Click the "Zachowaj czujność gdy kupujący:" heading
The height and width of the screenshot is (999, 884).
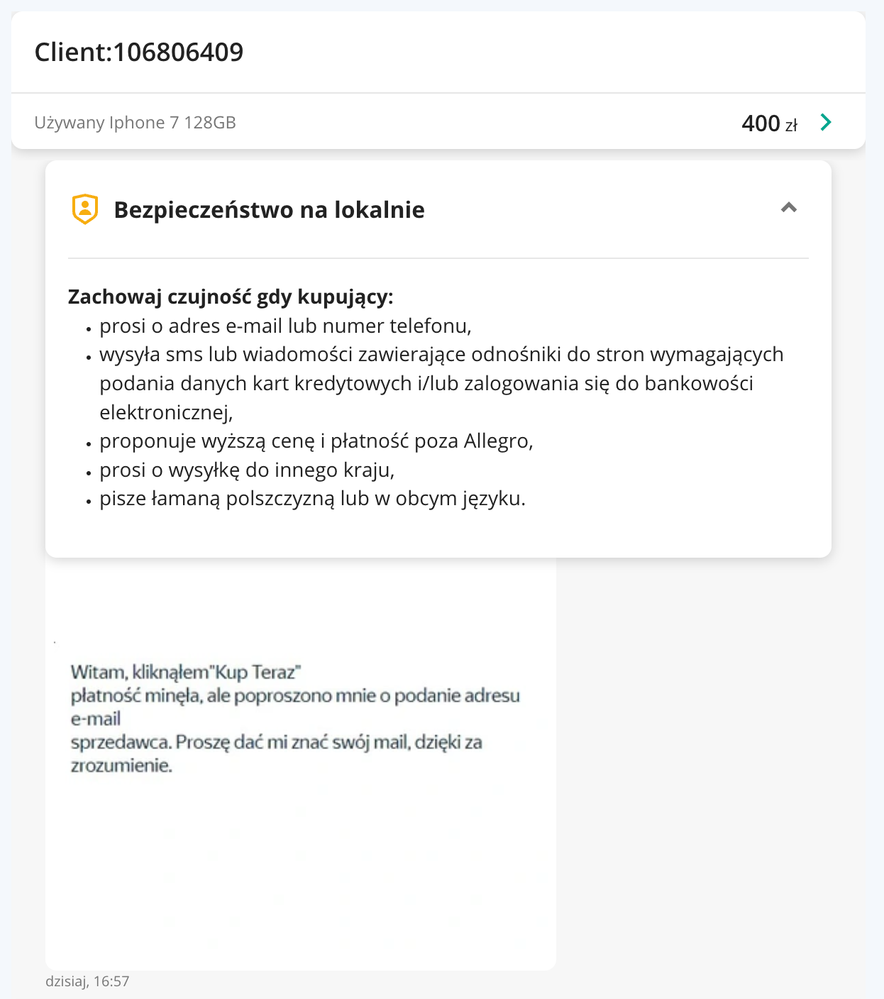(x=231, y=297)
